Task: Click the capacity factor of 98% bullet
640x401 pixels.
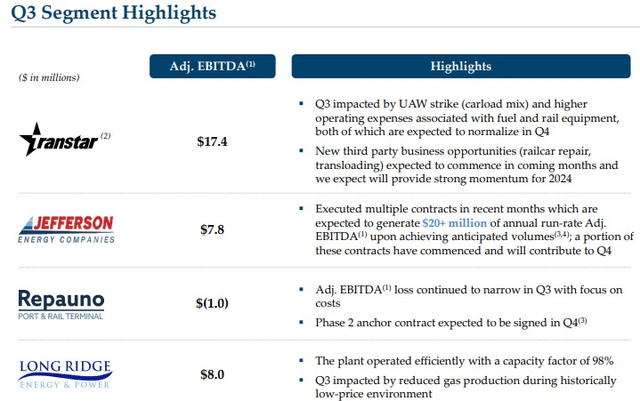Action: [464, 361]
